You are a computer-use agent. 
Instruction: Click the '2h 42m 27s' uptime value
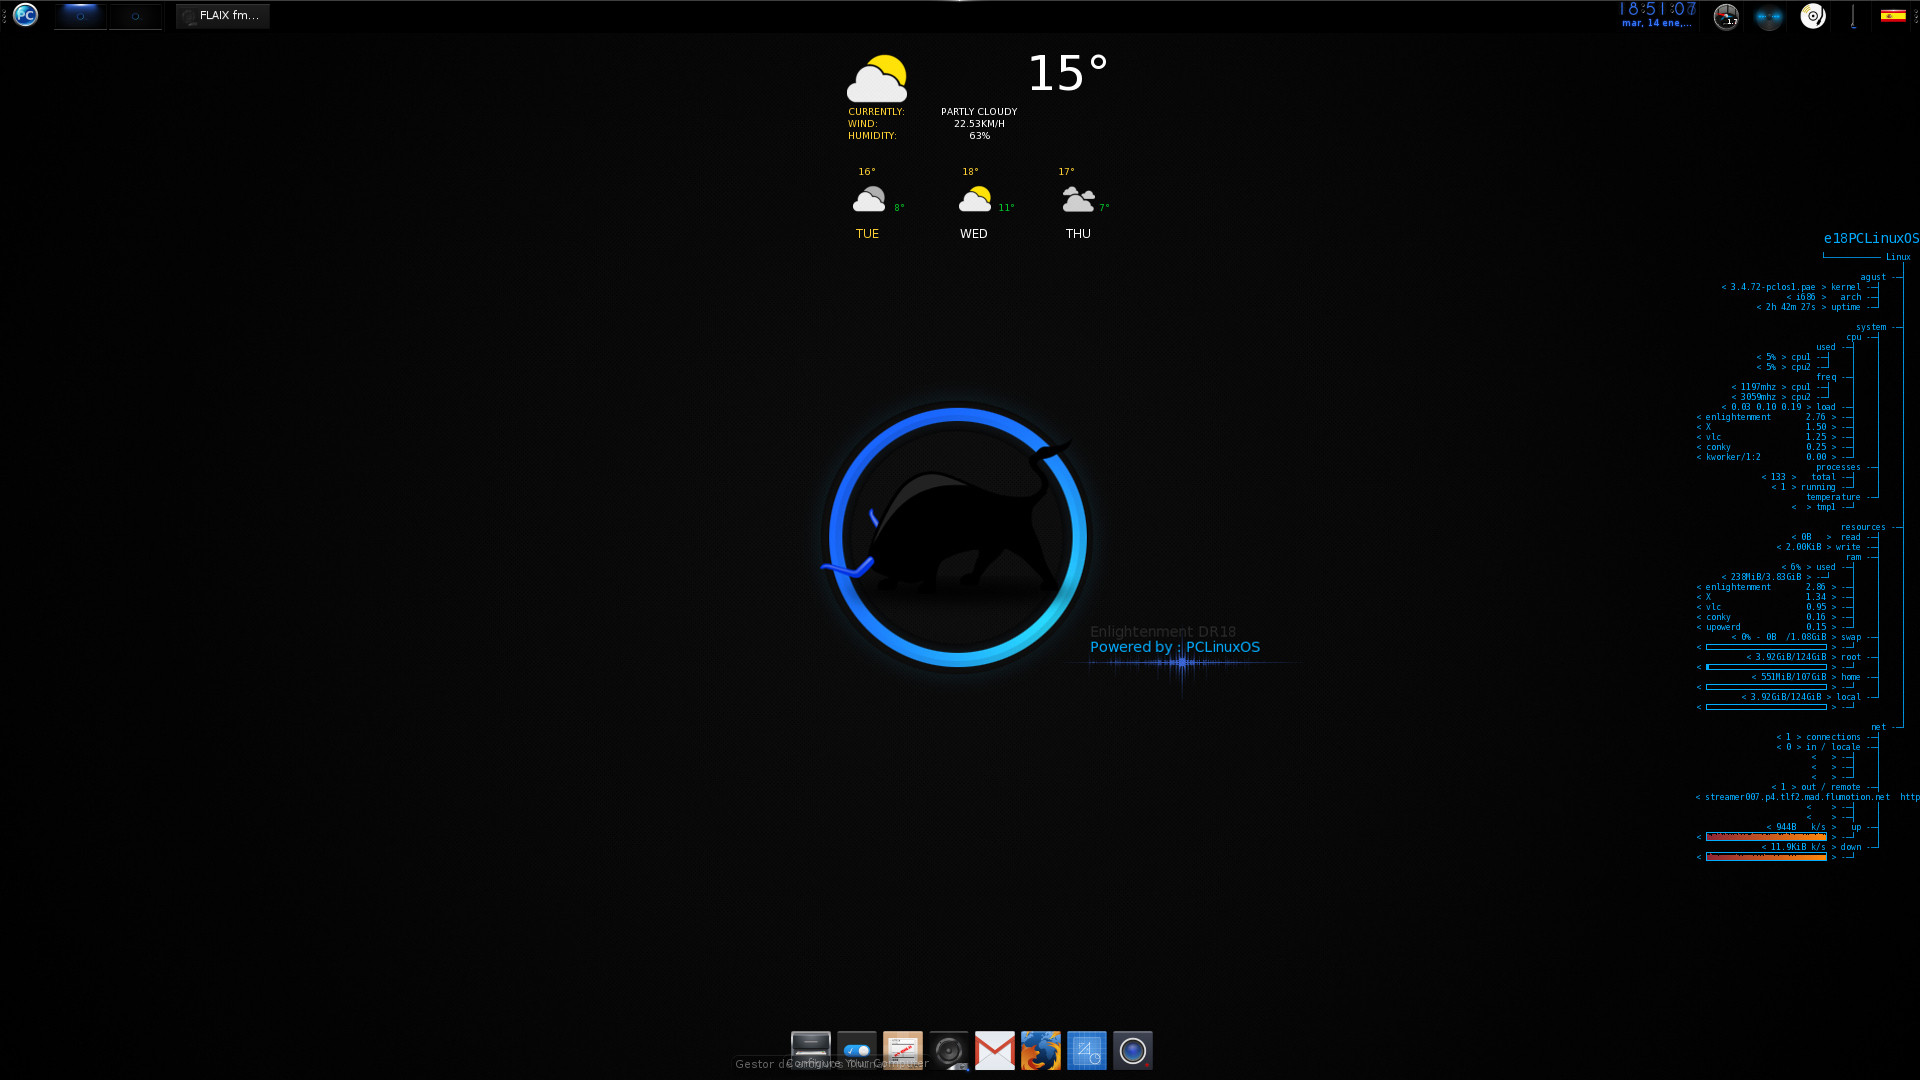(1790, 307)
